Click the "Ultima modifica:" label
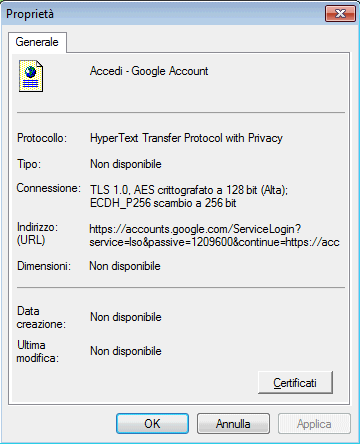This screenshot has width=360, height=444. 37,351
